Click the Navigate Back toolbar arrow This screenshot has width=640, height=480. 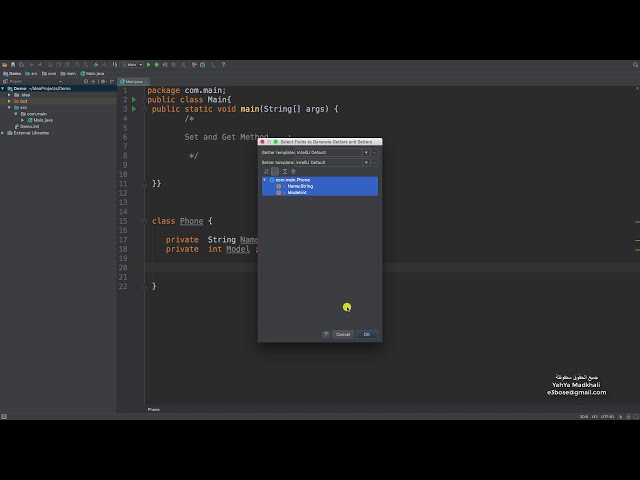[96, 64]
